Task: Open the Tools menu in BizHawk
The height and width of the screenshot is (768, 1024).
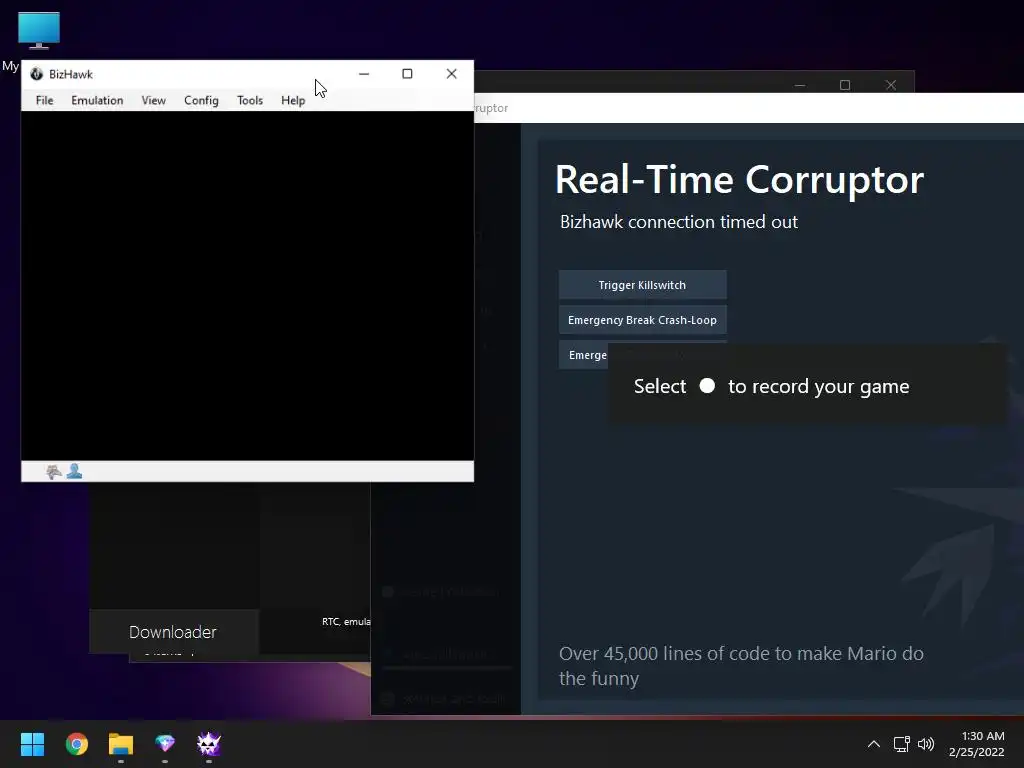Action: pos(249,101)
